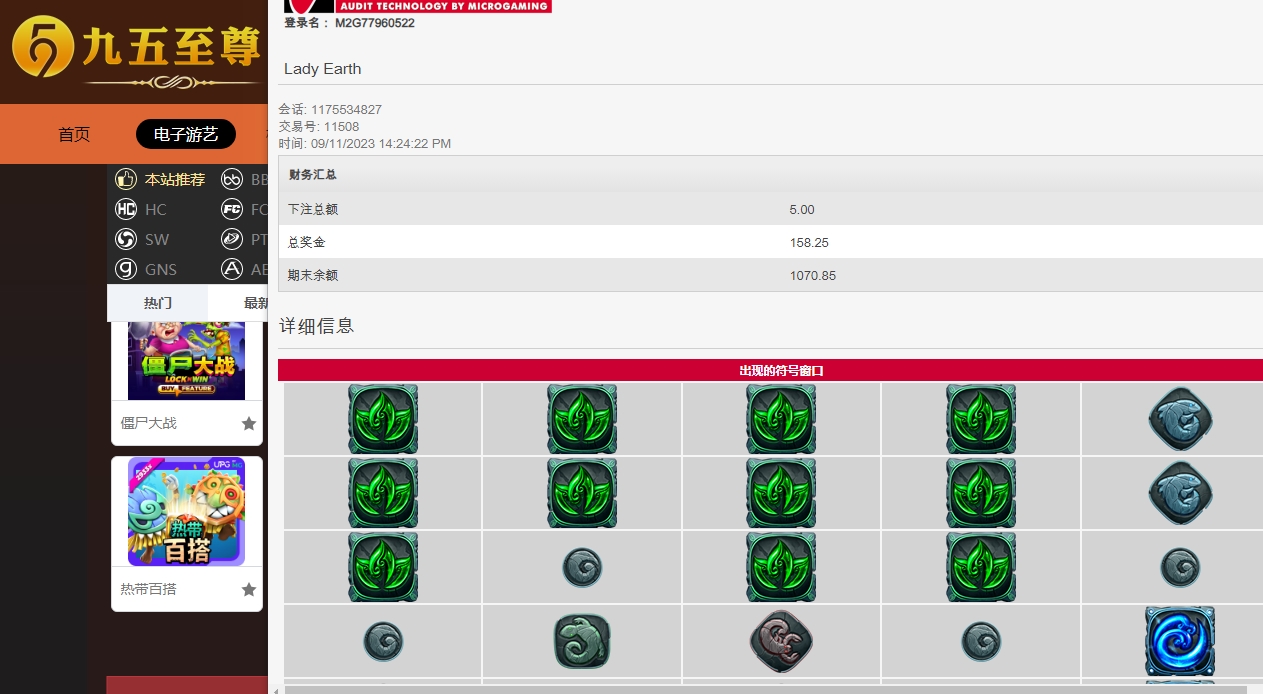Click the closing balance 1070.85
Image resolution: width=1263 pixels, height=694 pixels.
coord(813,276)
